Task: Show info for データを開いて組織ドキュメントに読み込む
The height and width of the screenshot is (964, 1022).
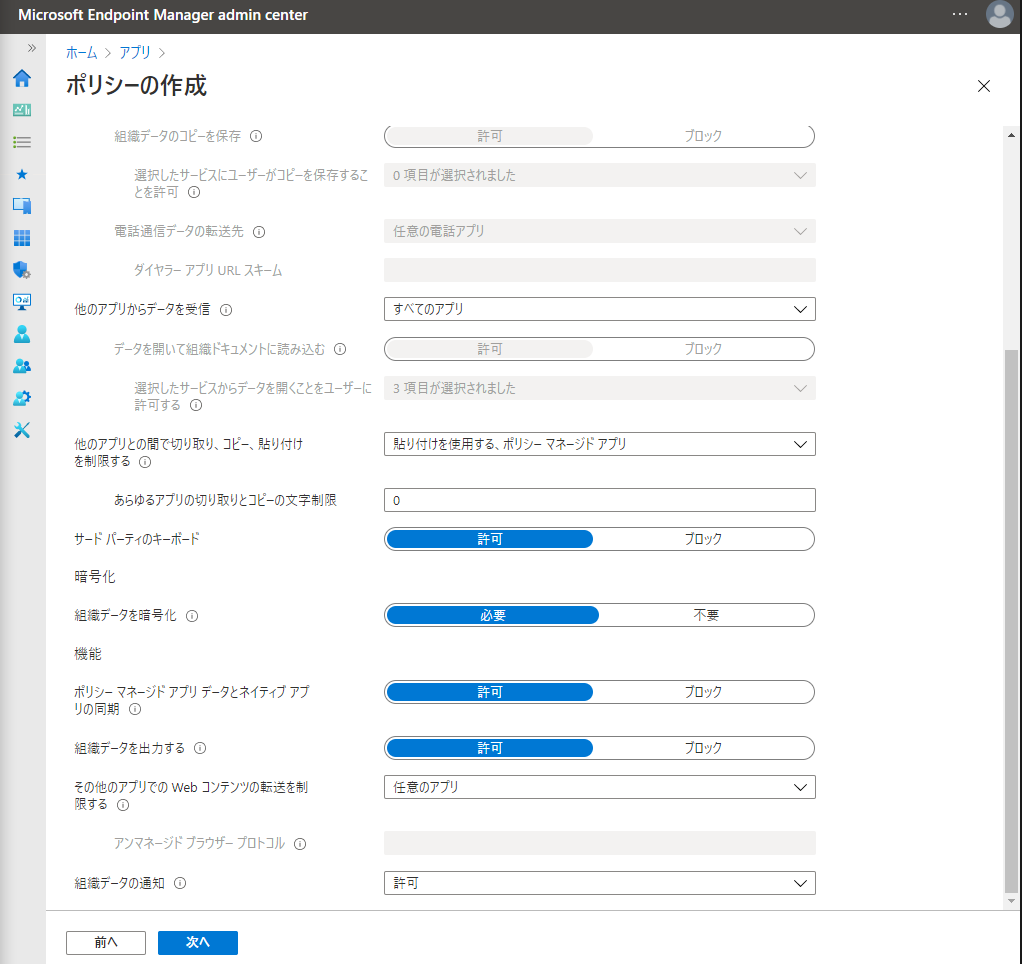Action: 340,349
